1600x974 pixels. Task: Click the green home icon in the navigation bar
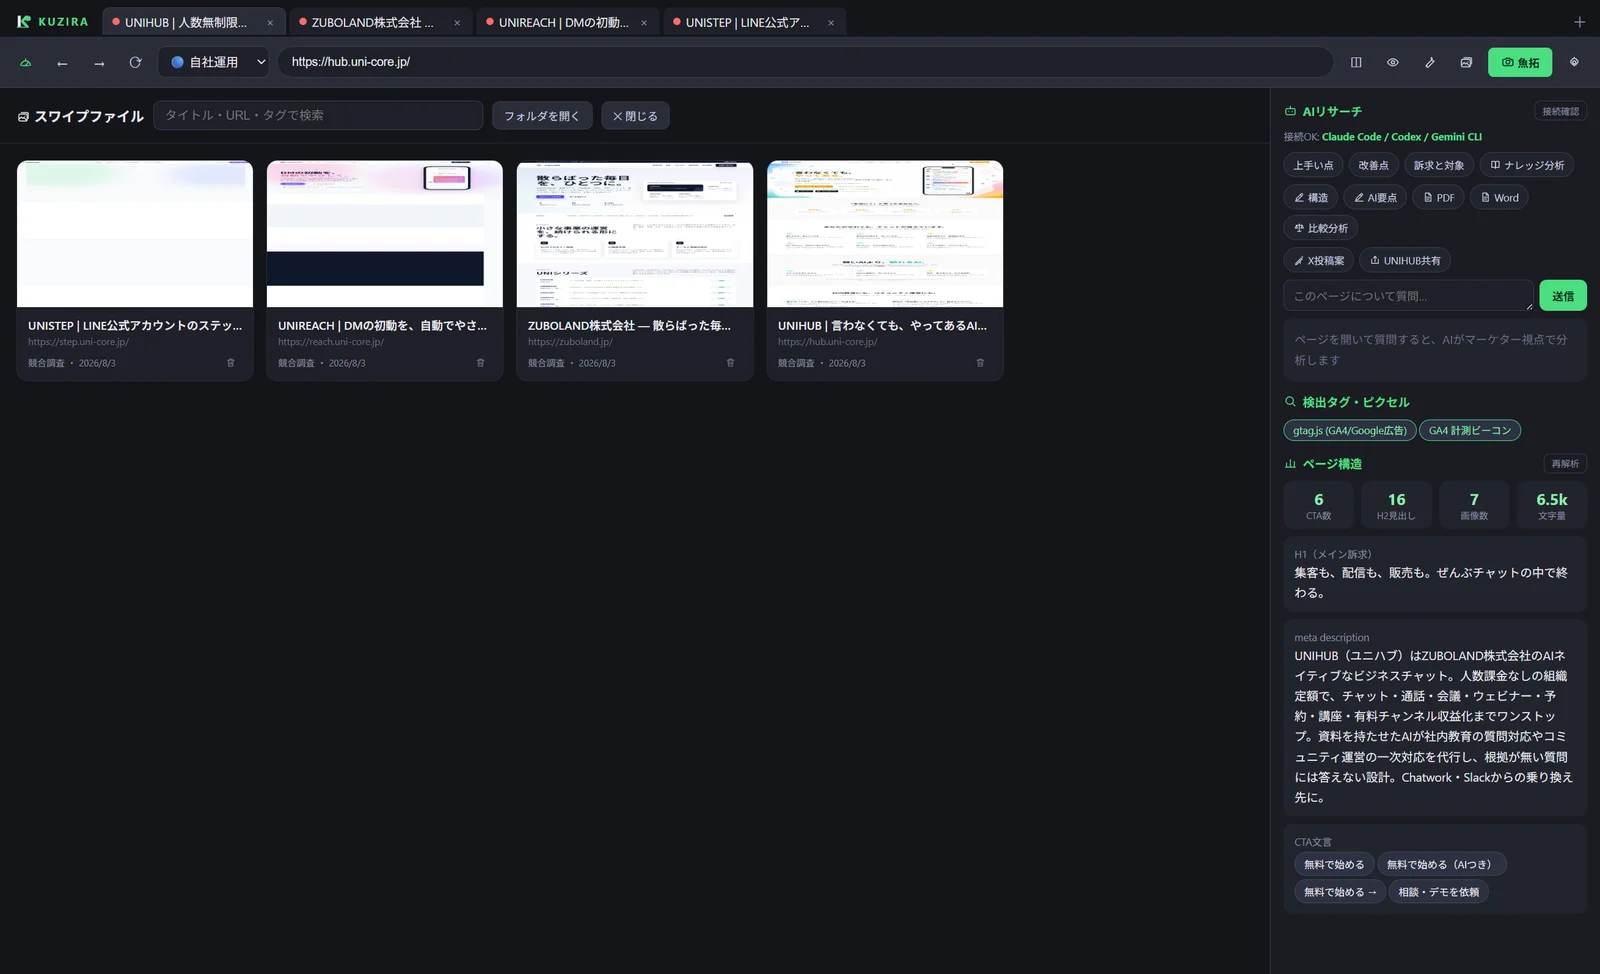[26, 62]
